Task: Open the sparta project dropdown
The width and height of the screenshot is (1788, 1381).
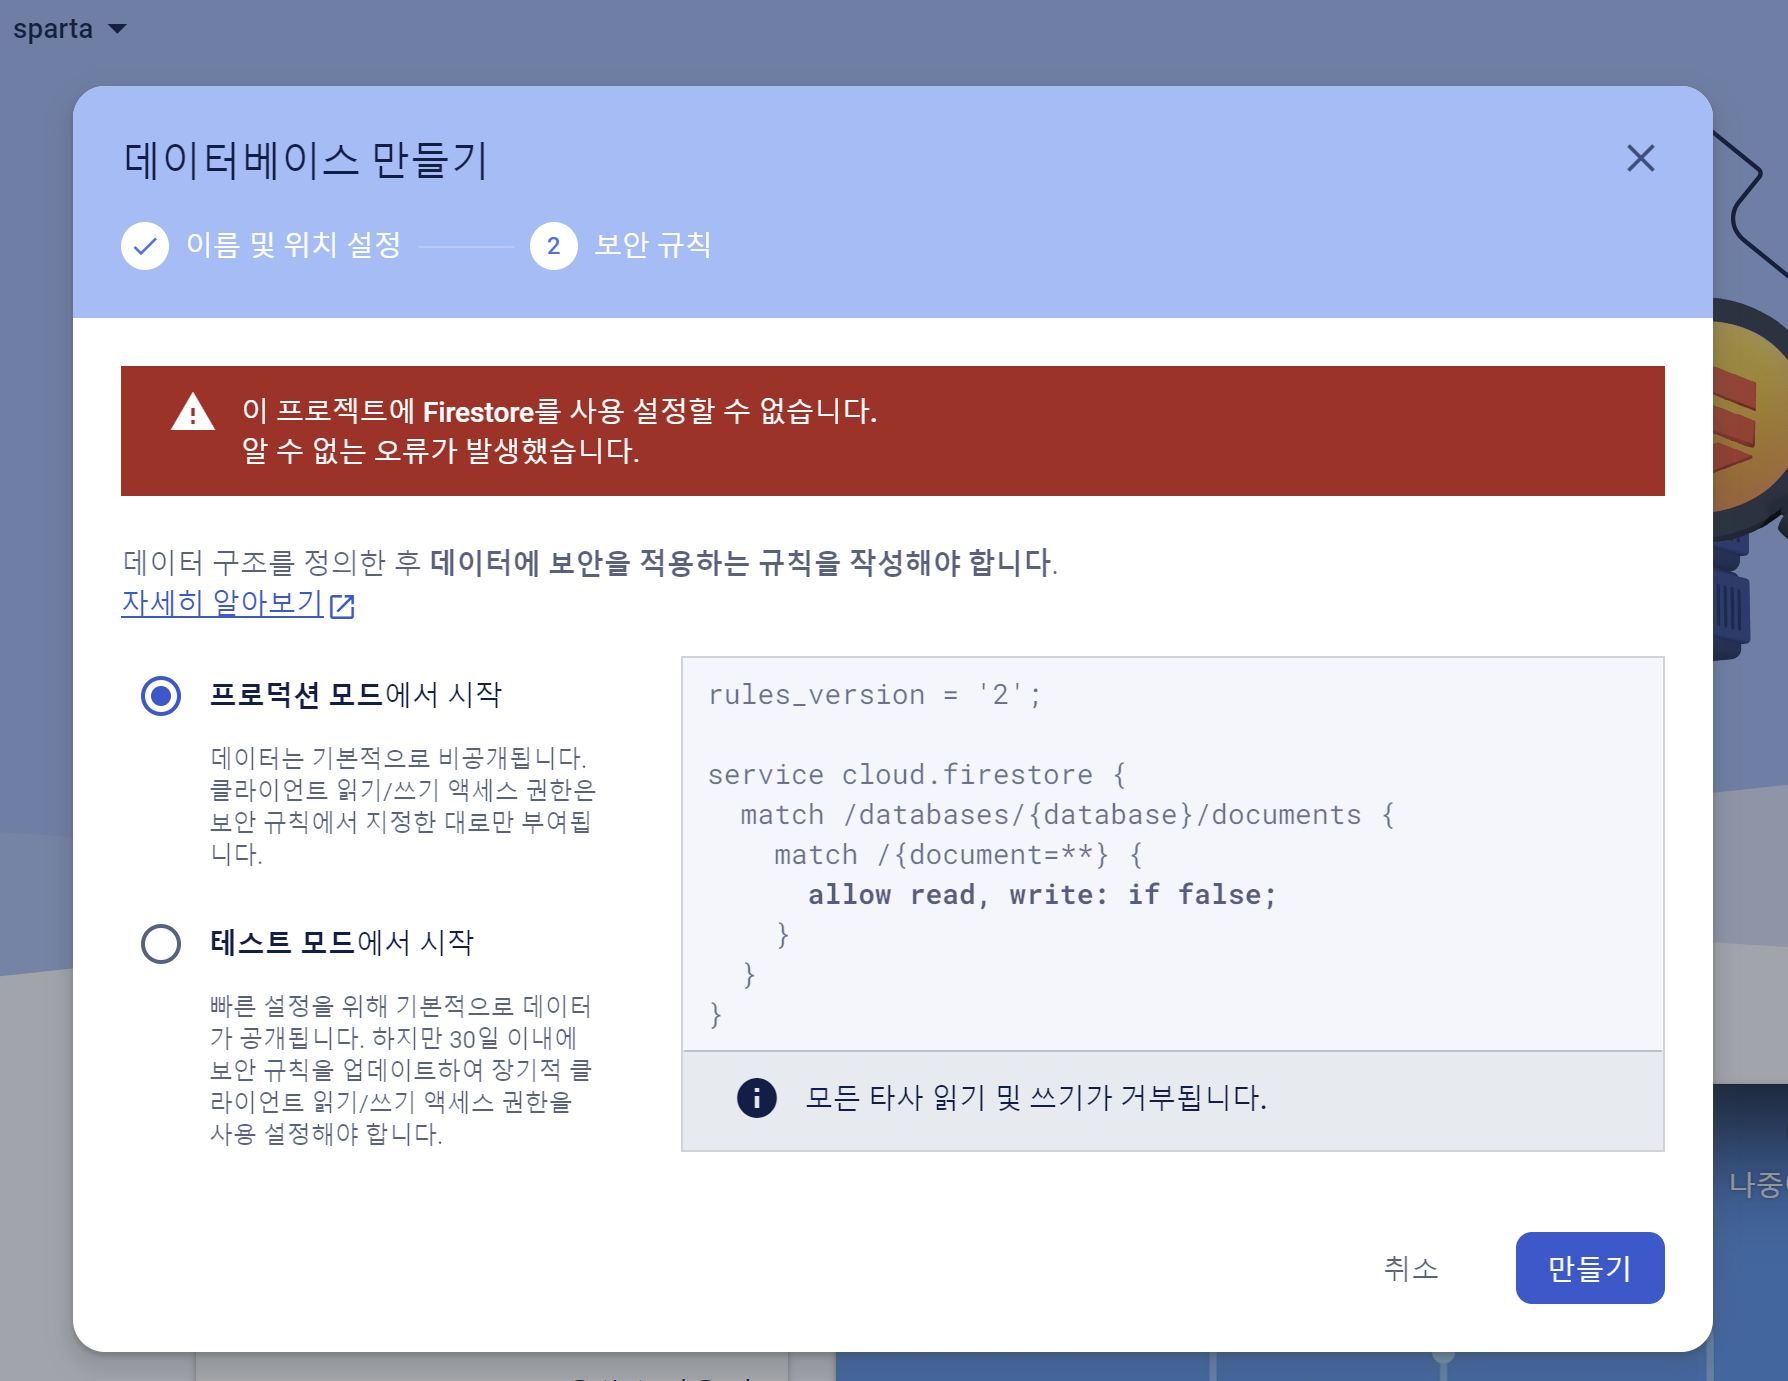Action: click(x=70, y=29)
